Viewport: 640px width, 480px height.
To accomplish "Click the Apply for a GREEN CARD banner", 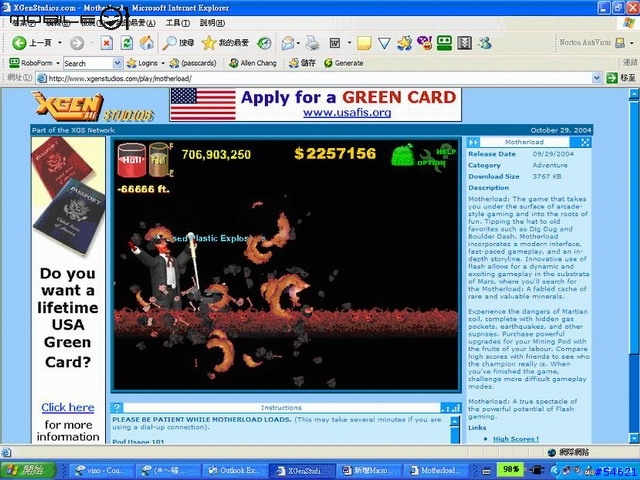I will pyautogui.click(x=316, y=105).
